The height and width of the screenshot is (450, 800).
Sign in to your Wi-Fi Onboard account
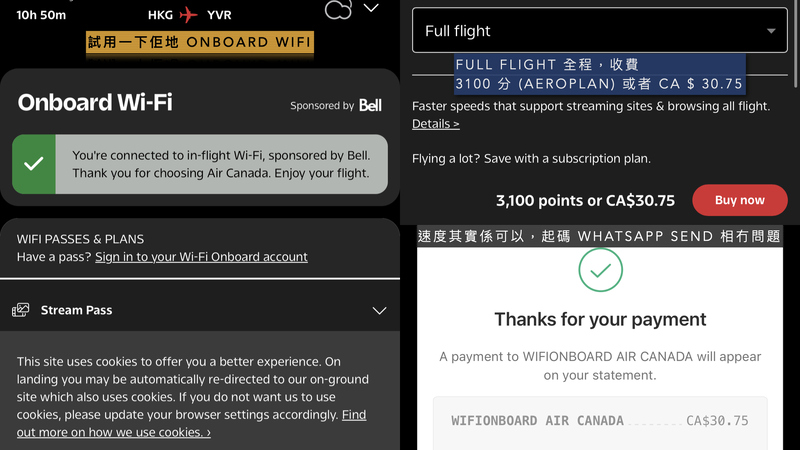(201, 257)
